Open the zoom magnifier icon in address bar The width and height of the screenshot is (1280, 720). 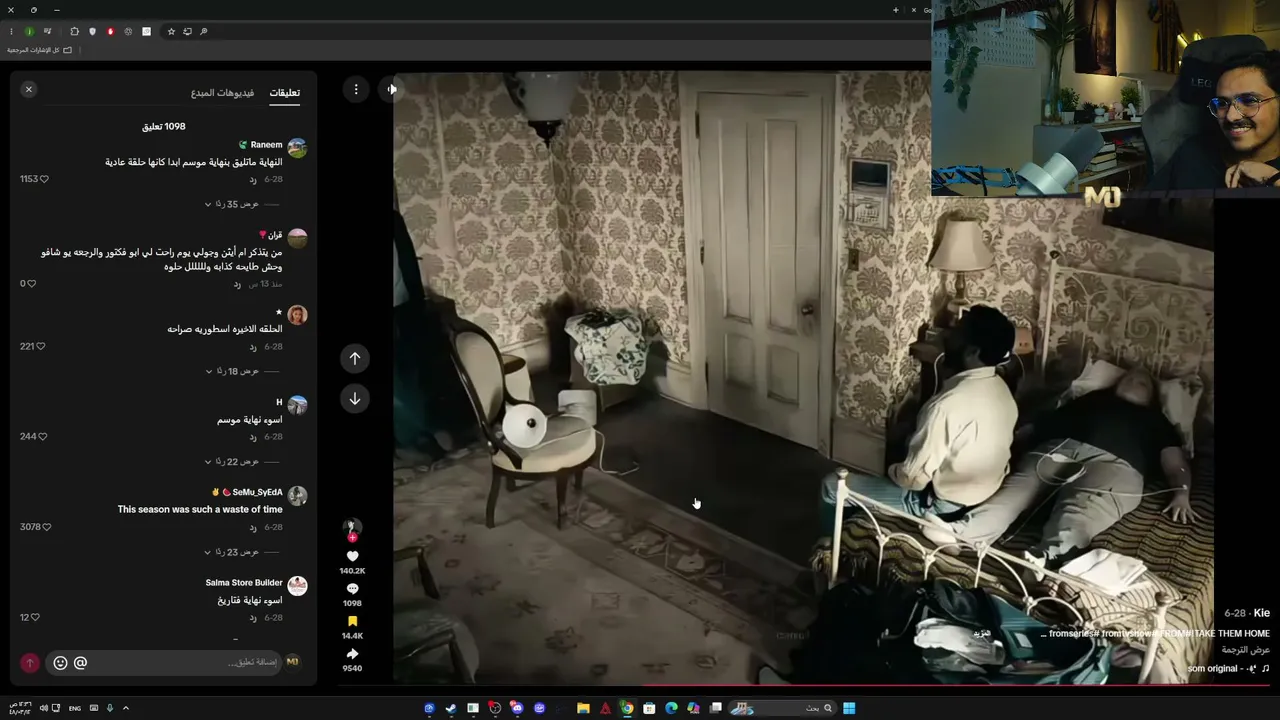coord(203,32)
